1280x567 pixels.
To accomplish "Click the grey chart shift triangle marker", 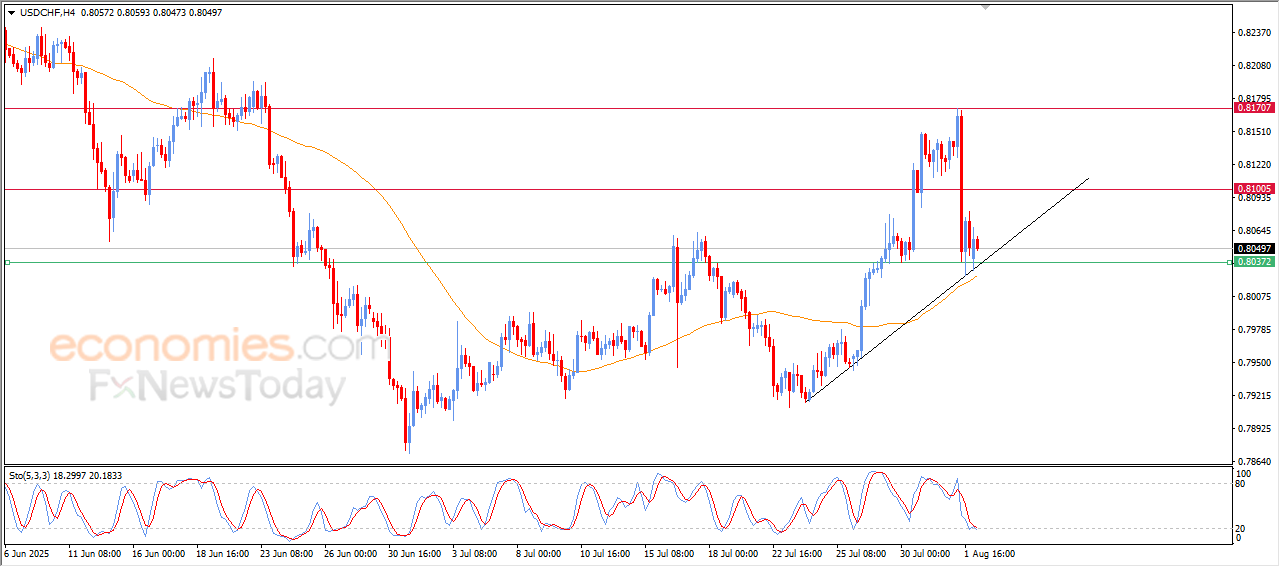I will (985, 7).
